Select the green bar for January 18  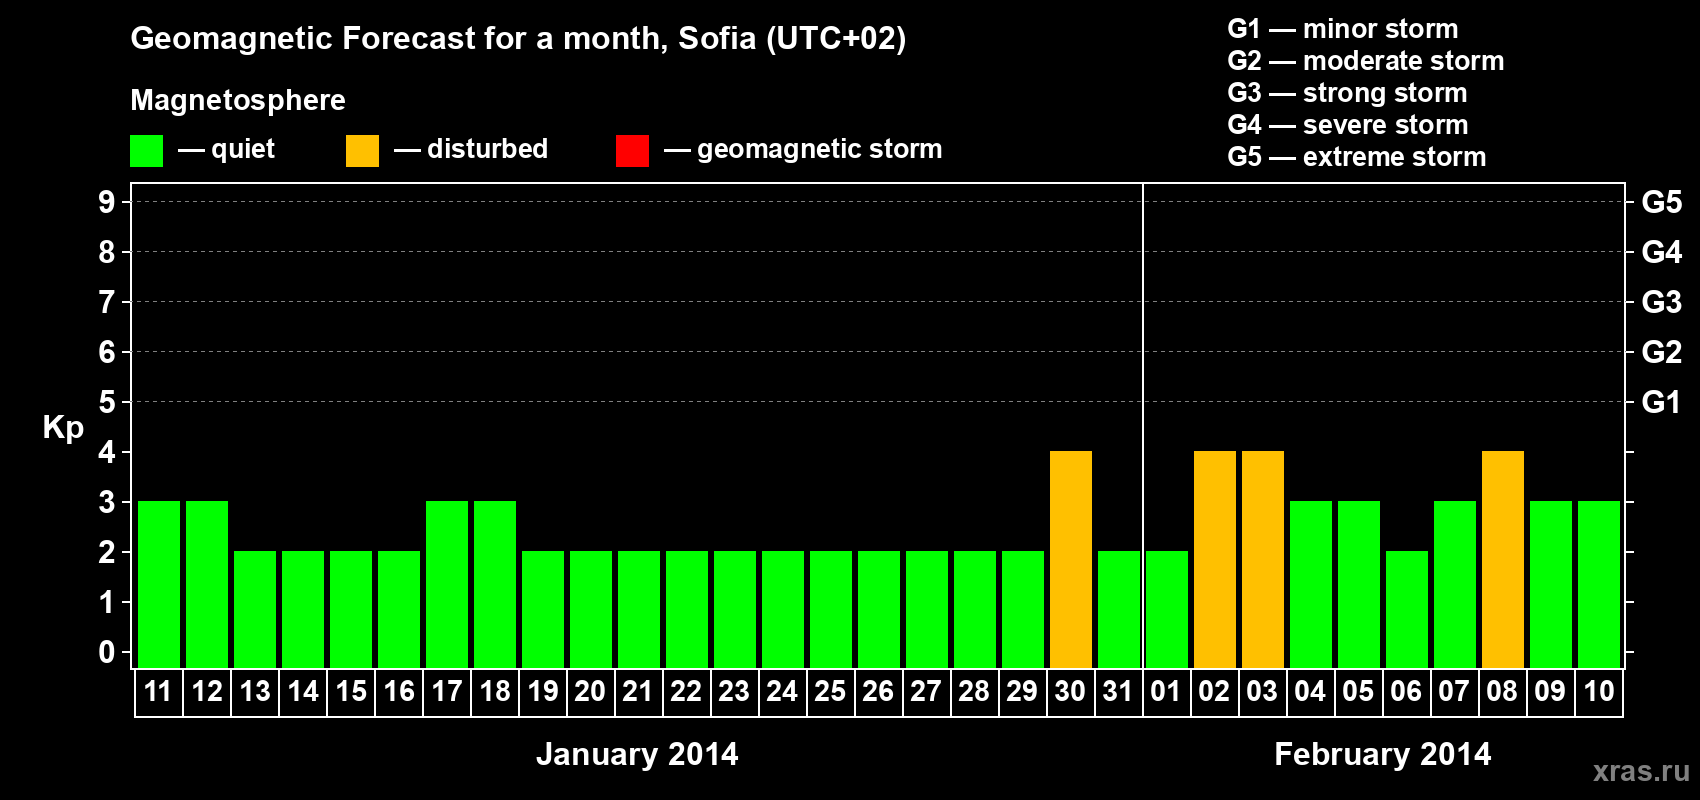495,584
